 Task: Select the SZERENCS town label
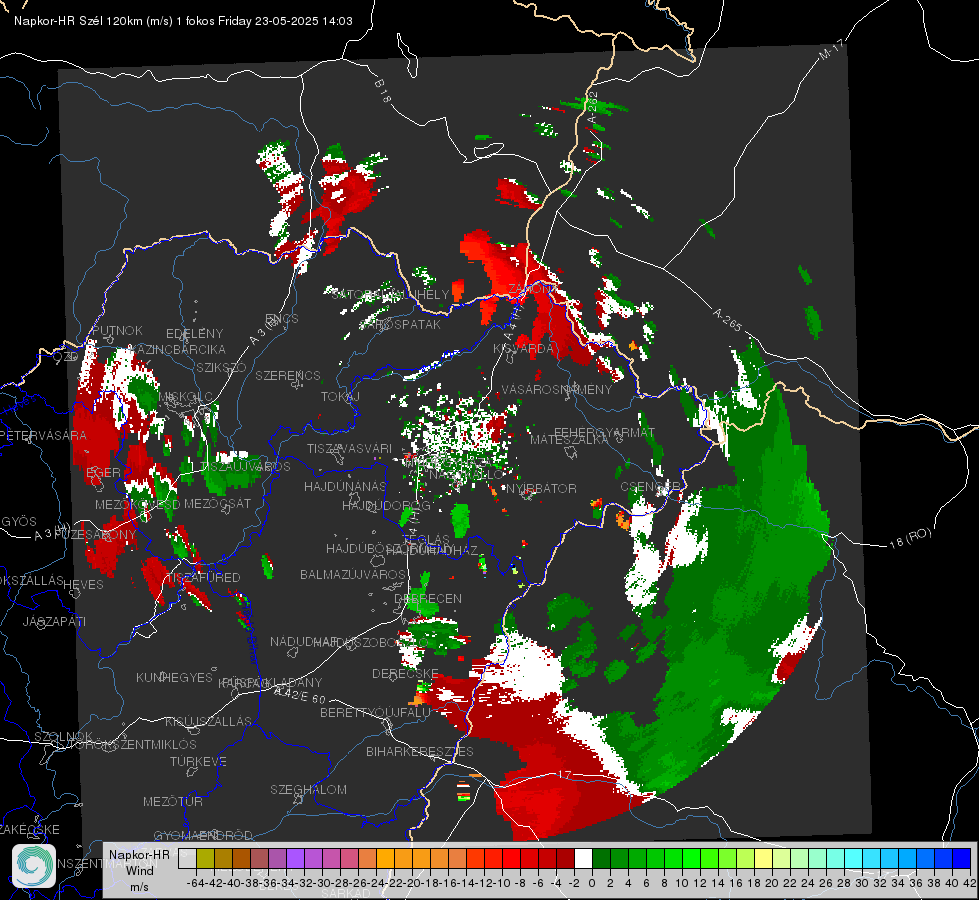click(288, 375)
